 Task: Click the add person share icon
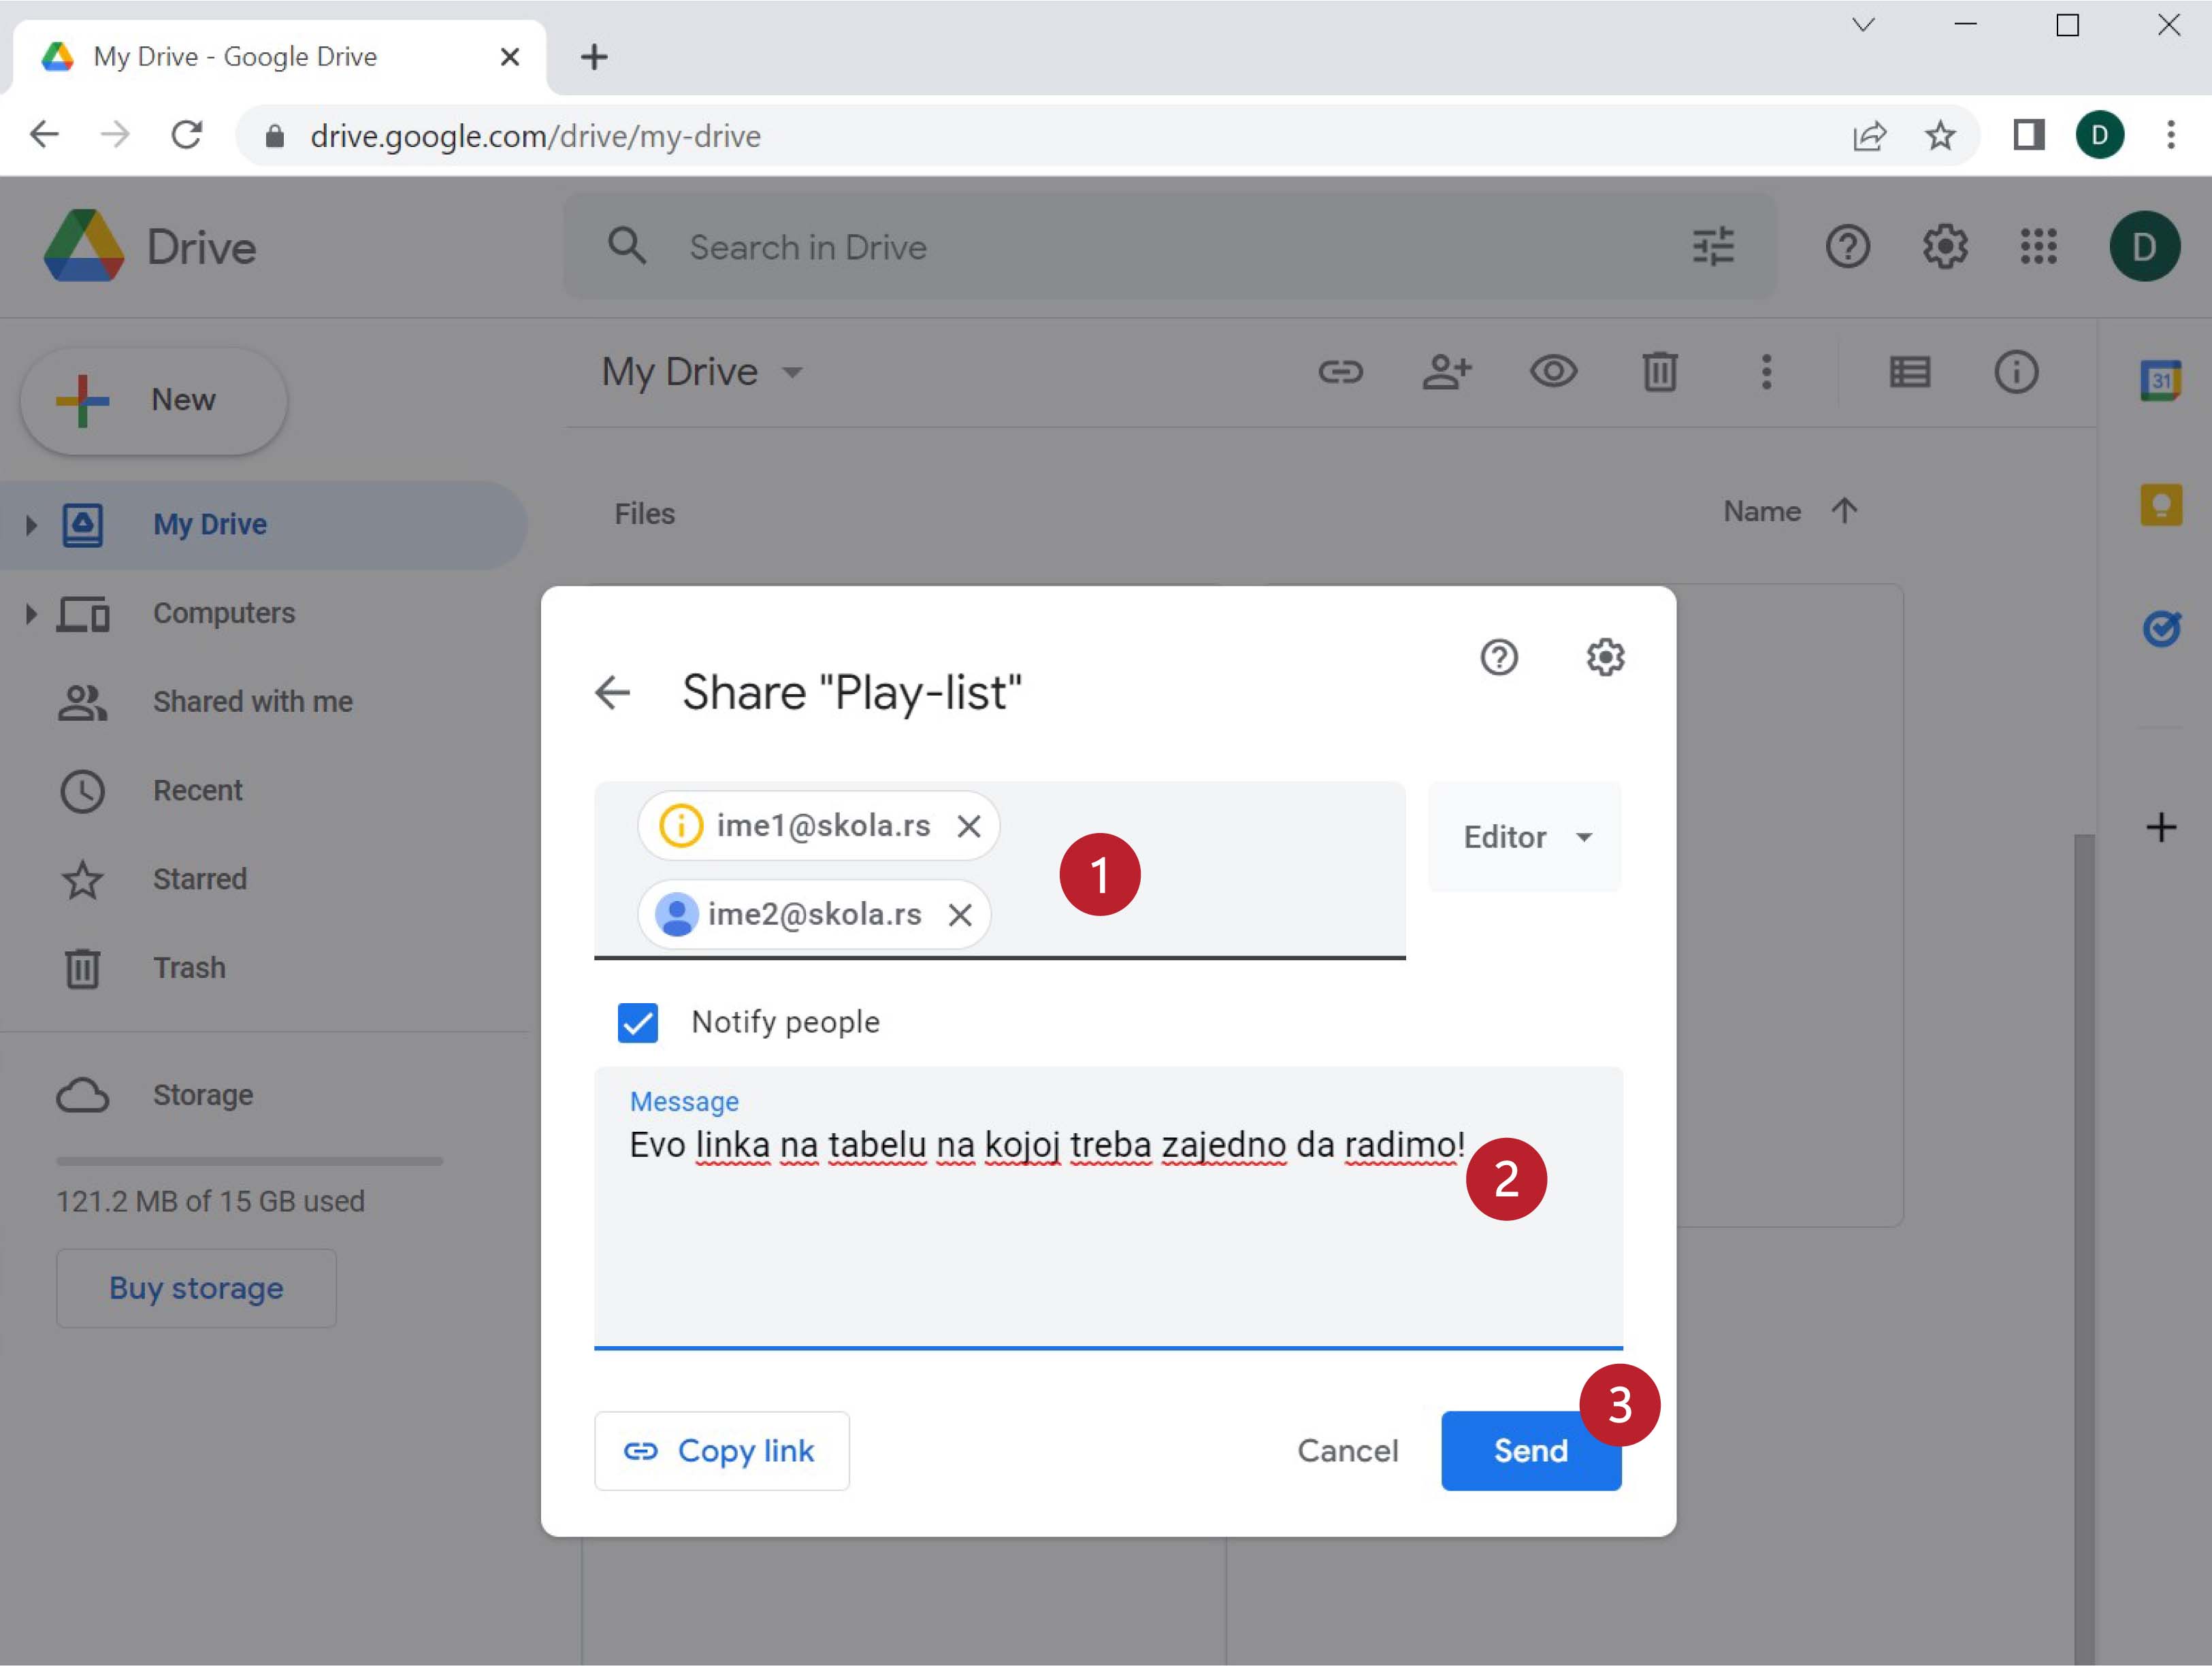click(x=1446, y=372)
